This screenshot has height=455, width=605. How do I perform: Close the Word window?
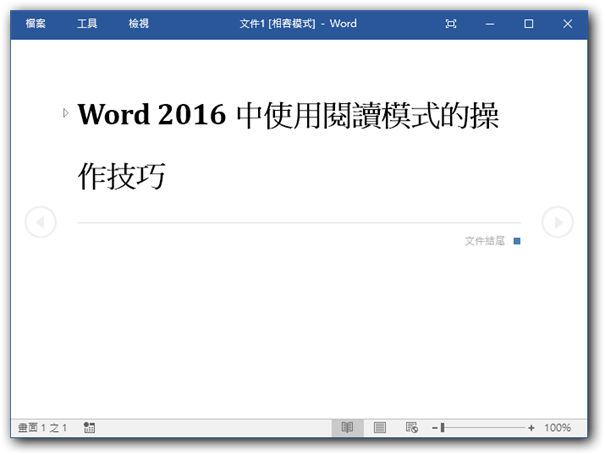[x=567, y=24]
